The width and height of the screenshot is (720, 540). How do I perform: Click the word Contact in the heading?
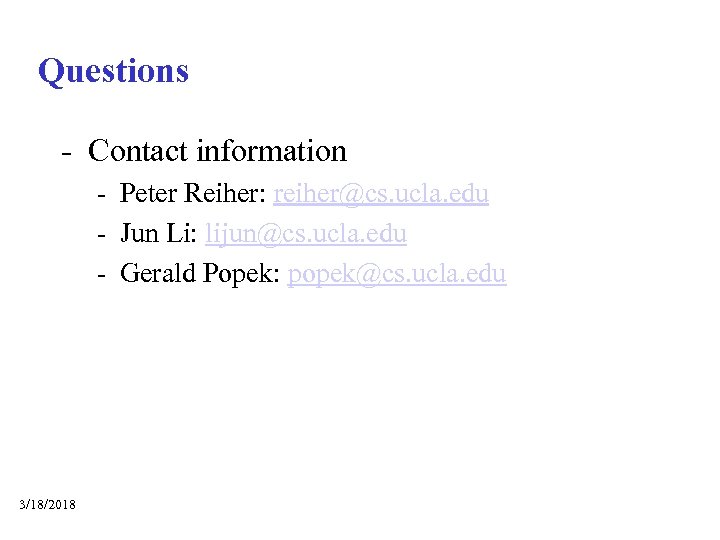[x=138, y=151]
